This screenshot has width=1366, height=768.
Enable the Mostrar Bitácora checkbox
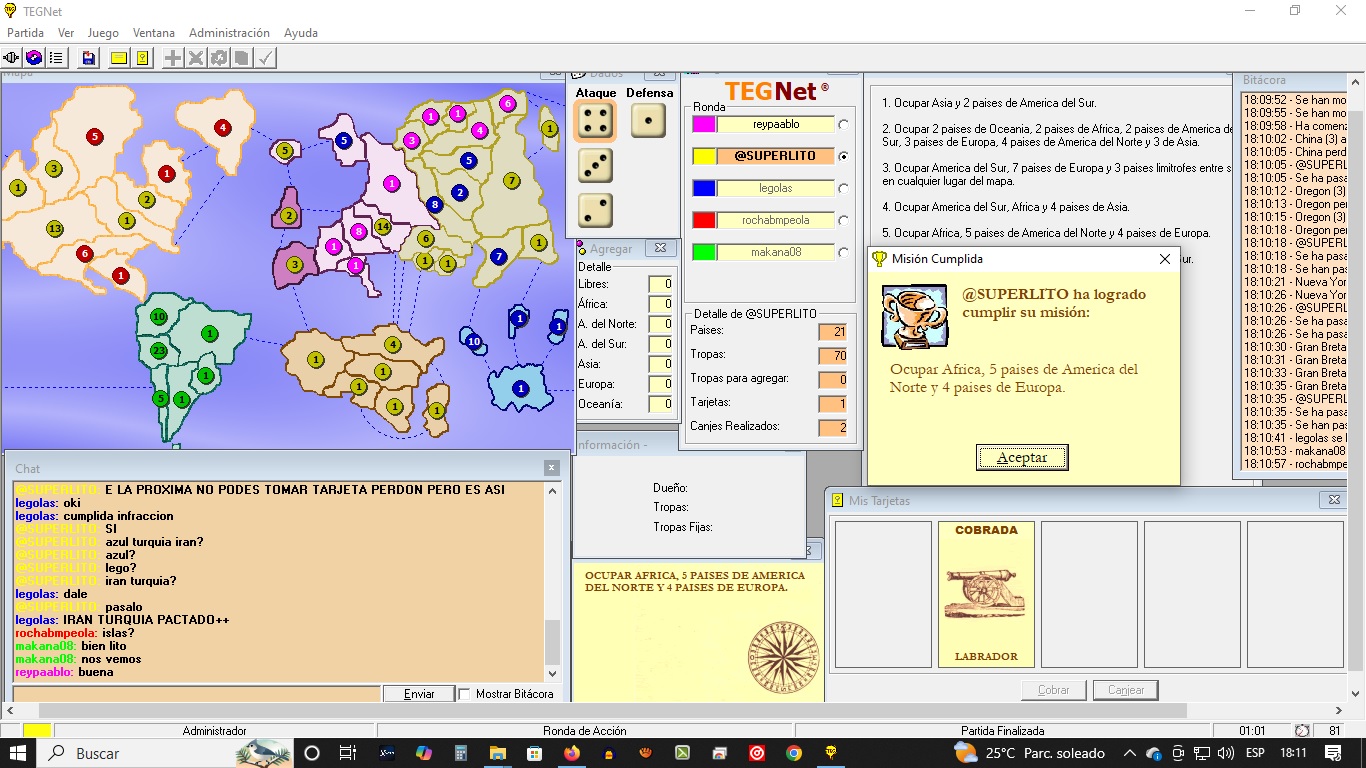click(x=464, y=694)
